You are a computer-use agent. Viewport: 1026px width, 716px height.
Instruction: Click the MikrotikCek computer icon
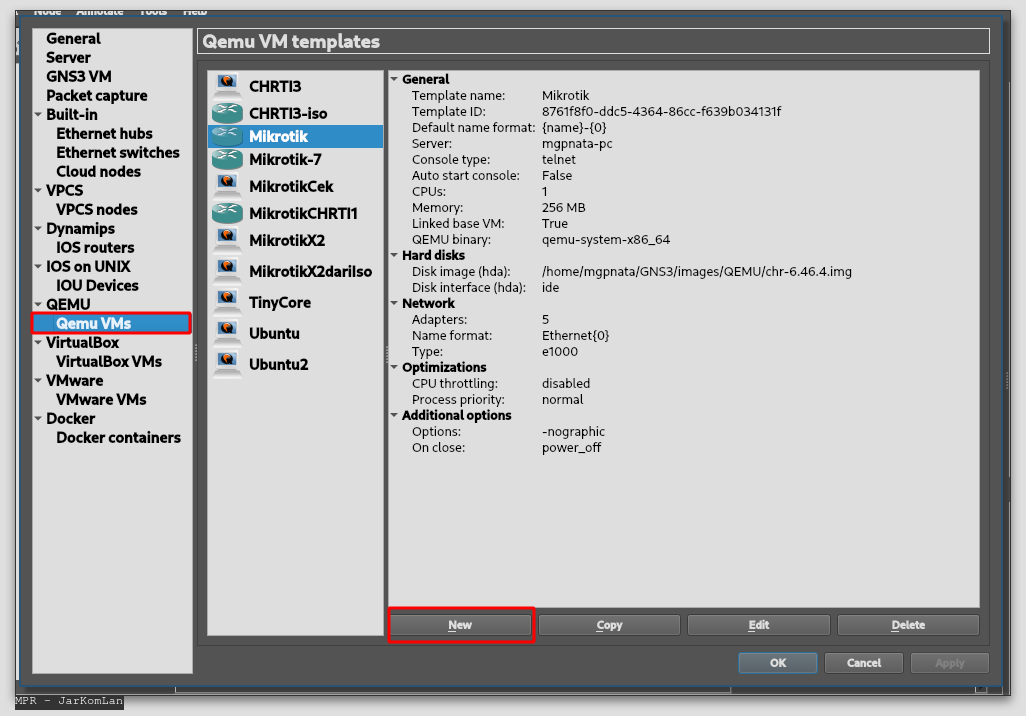pos(227,186)
